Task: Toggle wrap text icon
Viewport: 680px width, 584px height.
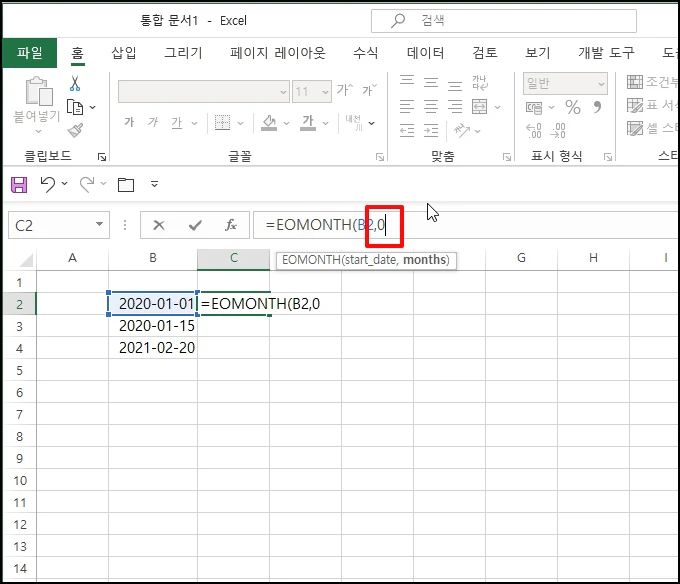Action: tap(480, 82)
